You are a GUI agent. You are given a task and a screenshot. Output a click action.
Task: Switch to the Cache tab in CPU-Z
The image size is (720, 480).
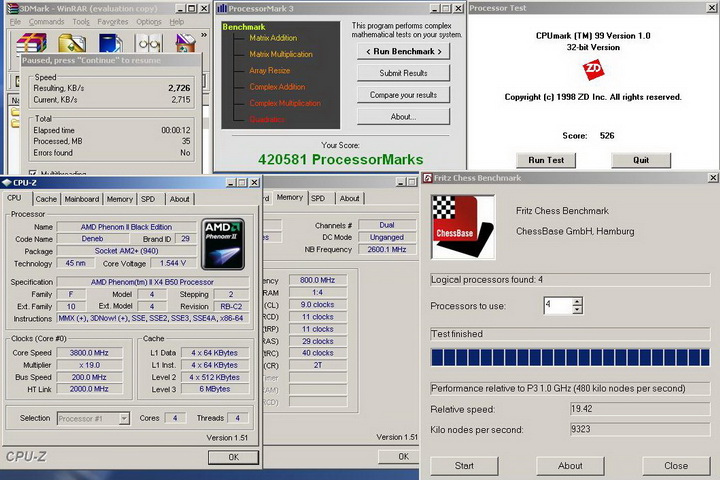click(46, 199)
